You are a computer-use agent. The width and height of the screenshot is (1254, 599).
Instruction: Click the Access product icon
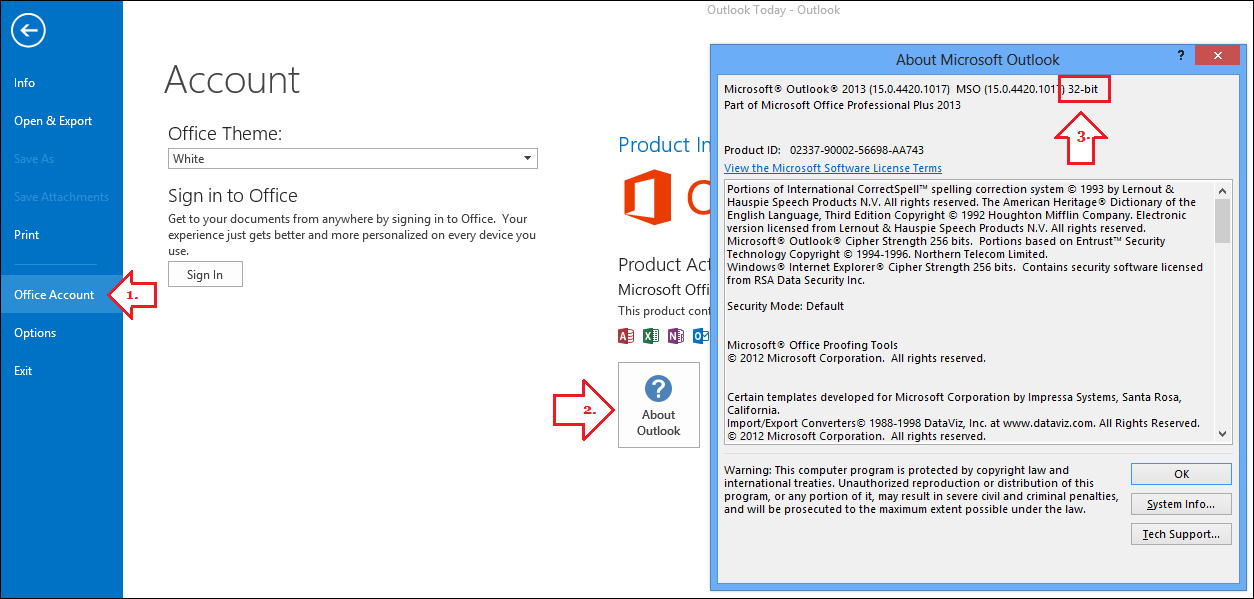coord(627,335)
